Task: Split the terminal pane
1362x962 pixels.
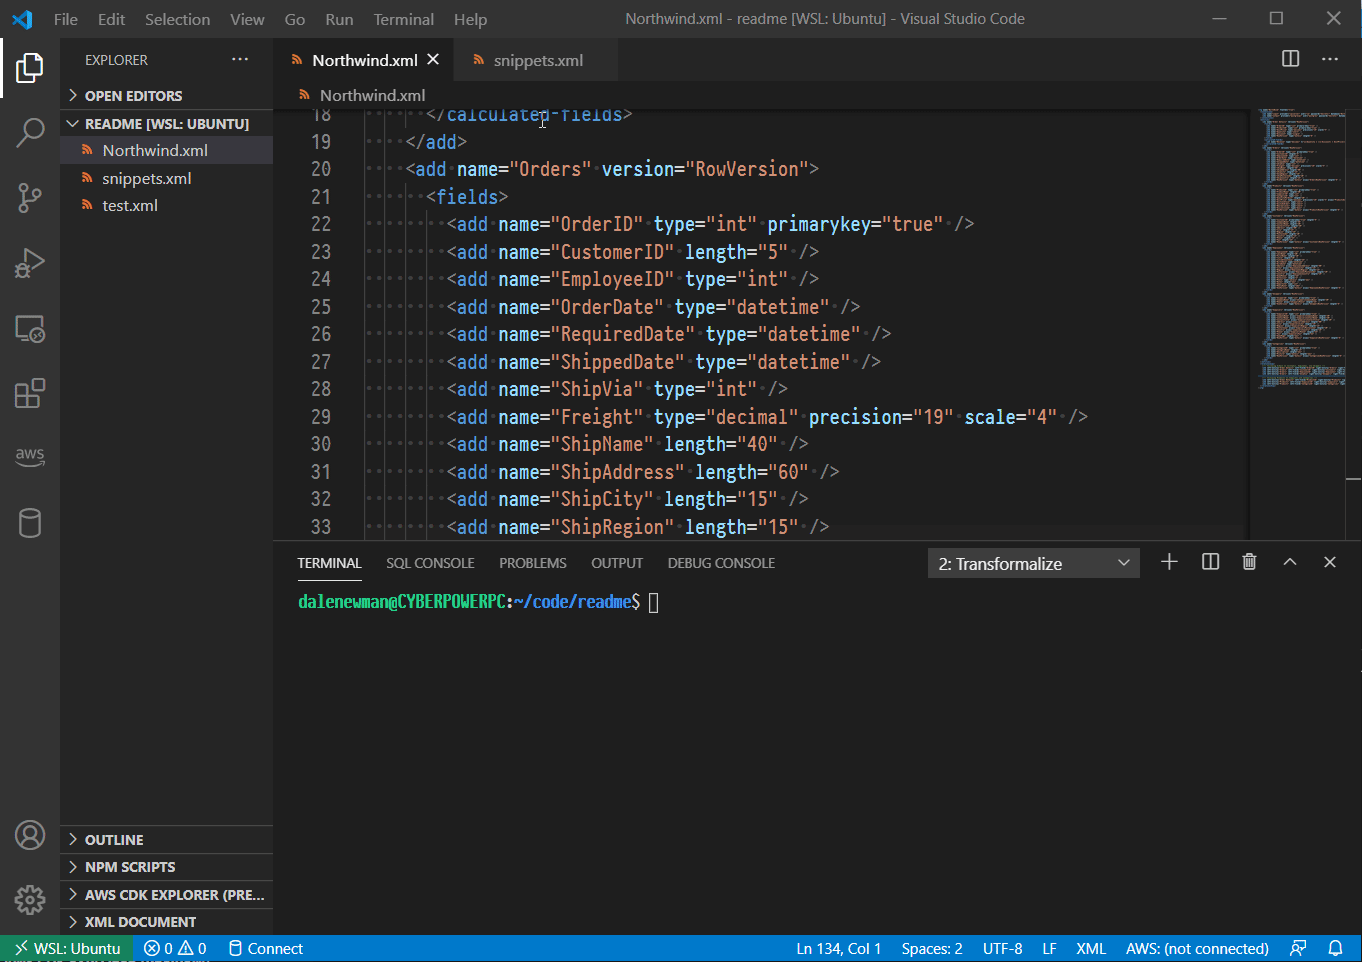Action: point(1210,562)
